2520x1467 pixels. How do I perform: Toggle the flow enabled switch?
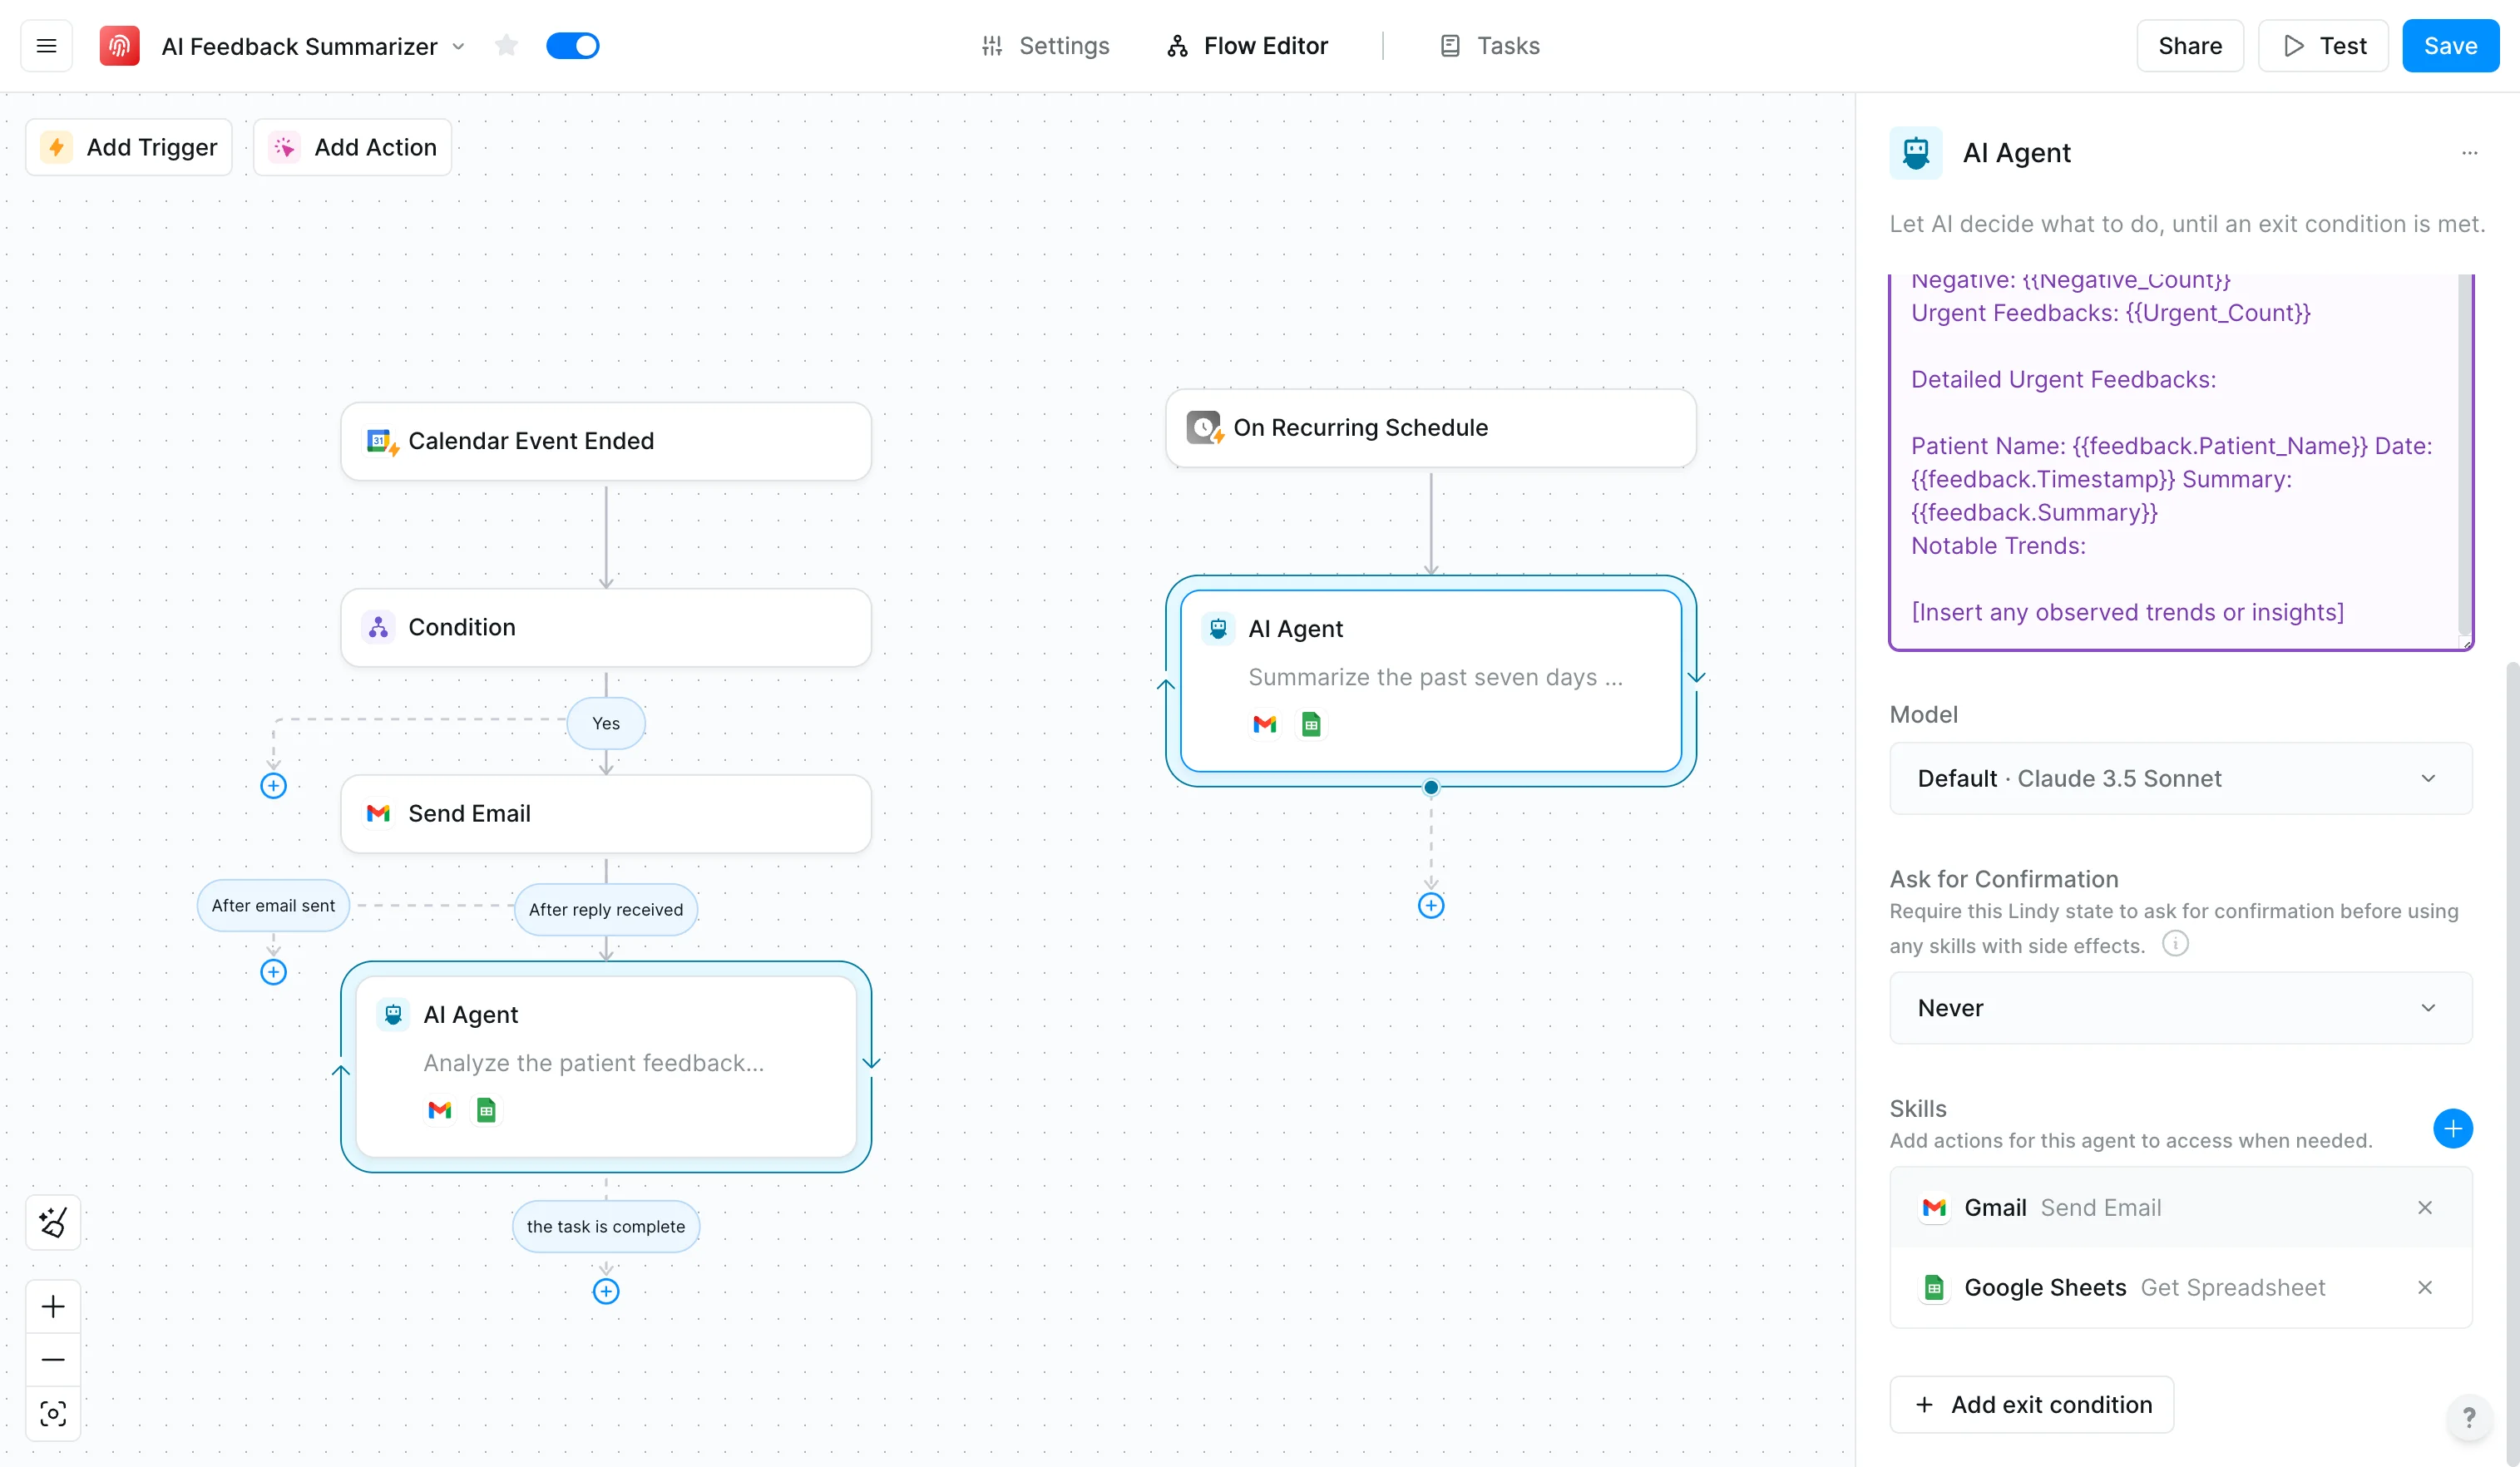[x=573, y=46]
